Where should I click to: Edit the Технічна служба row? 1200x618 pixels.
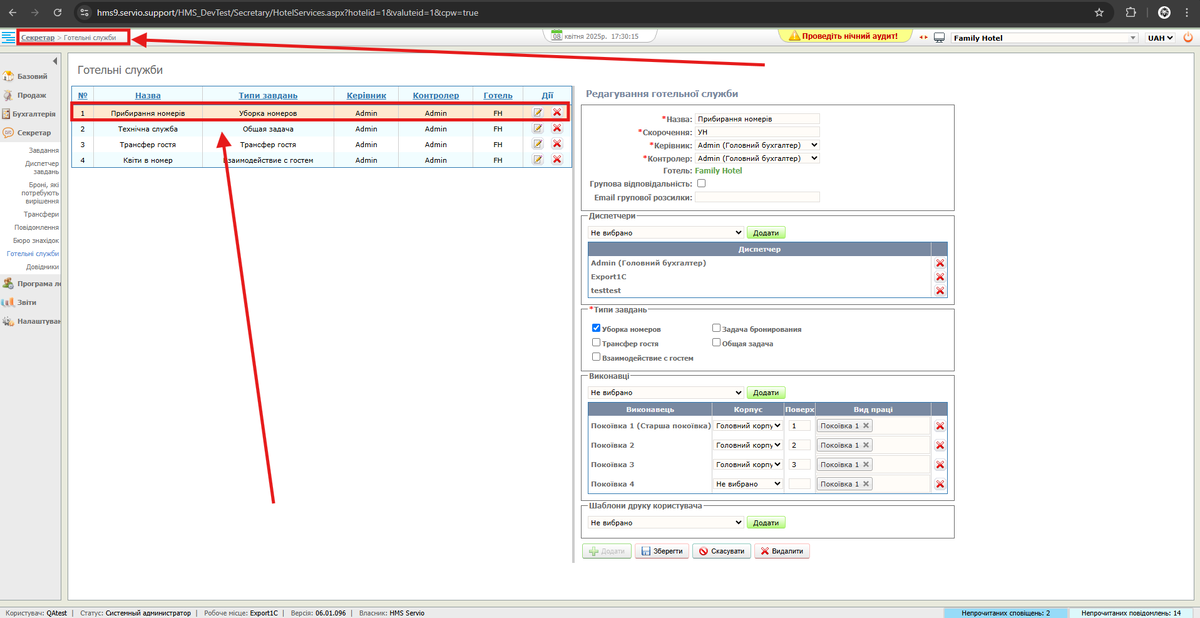pyautogui.click(x=538, y=129)
